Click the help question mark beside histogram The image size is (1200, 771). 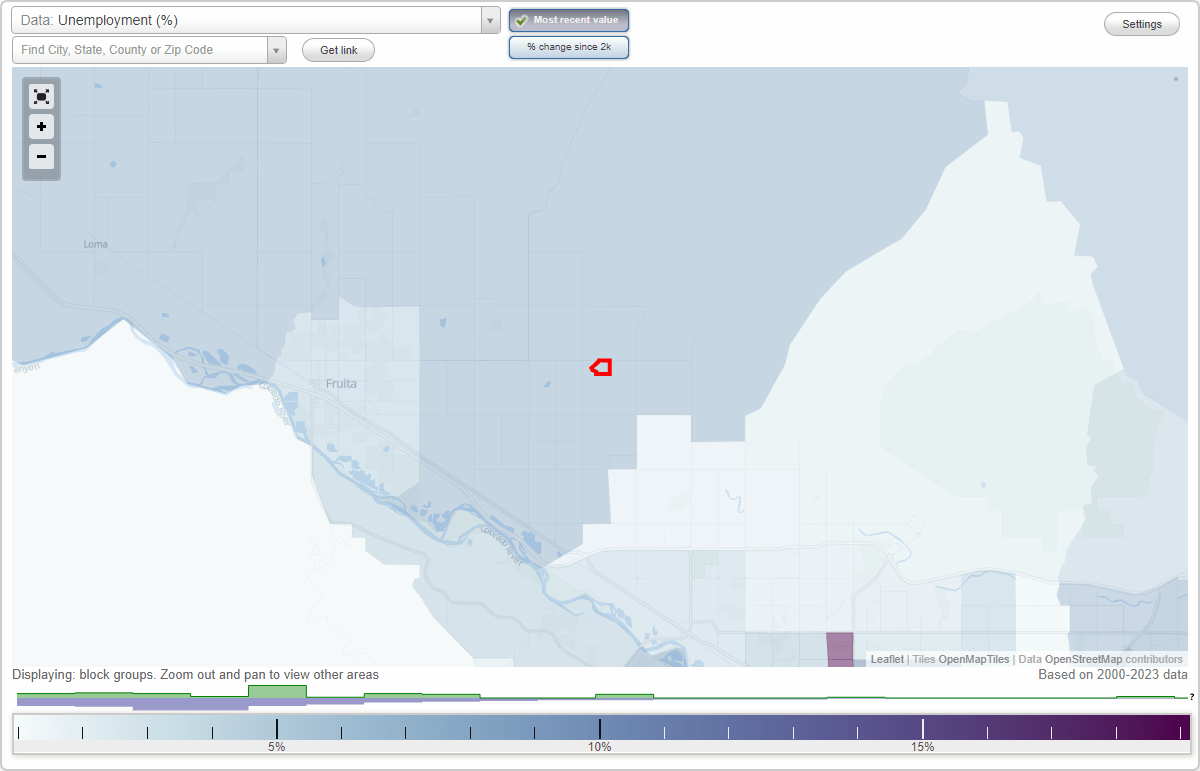coord(1192,697)
